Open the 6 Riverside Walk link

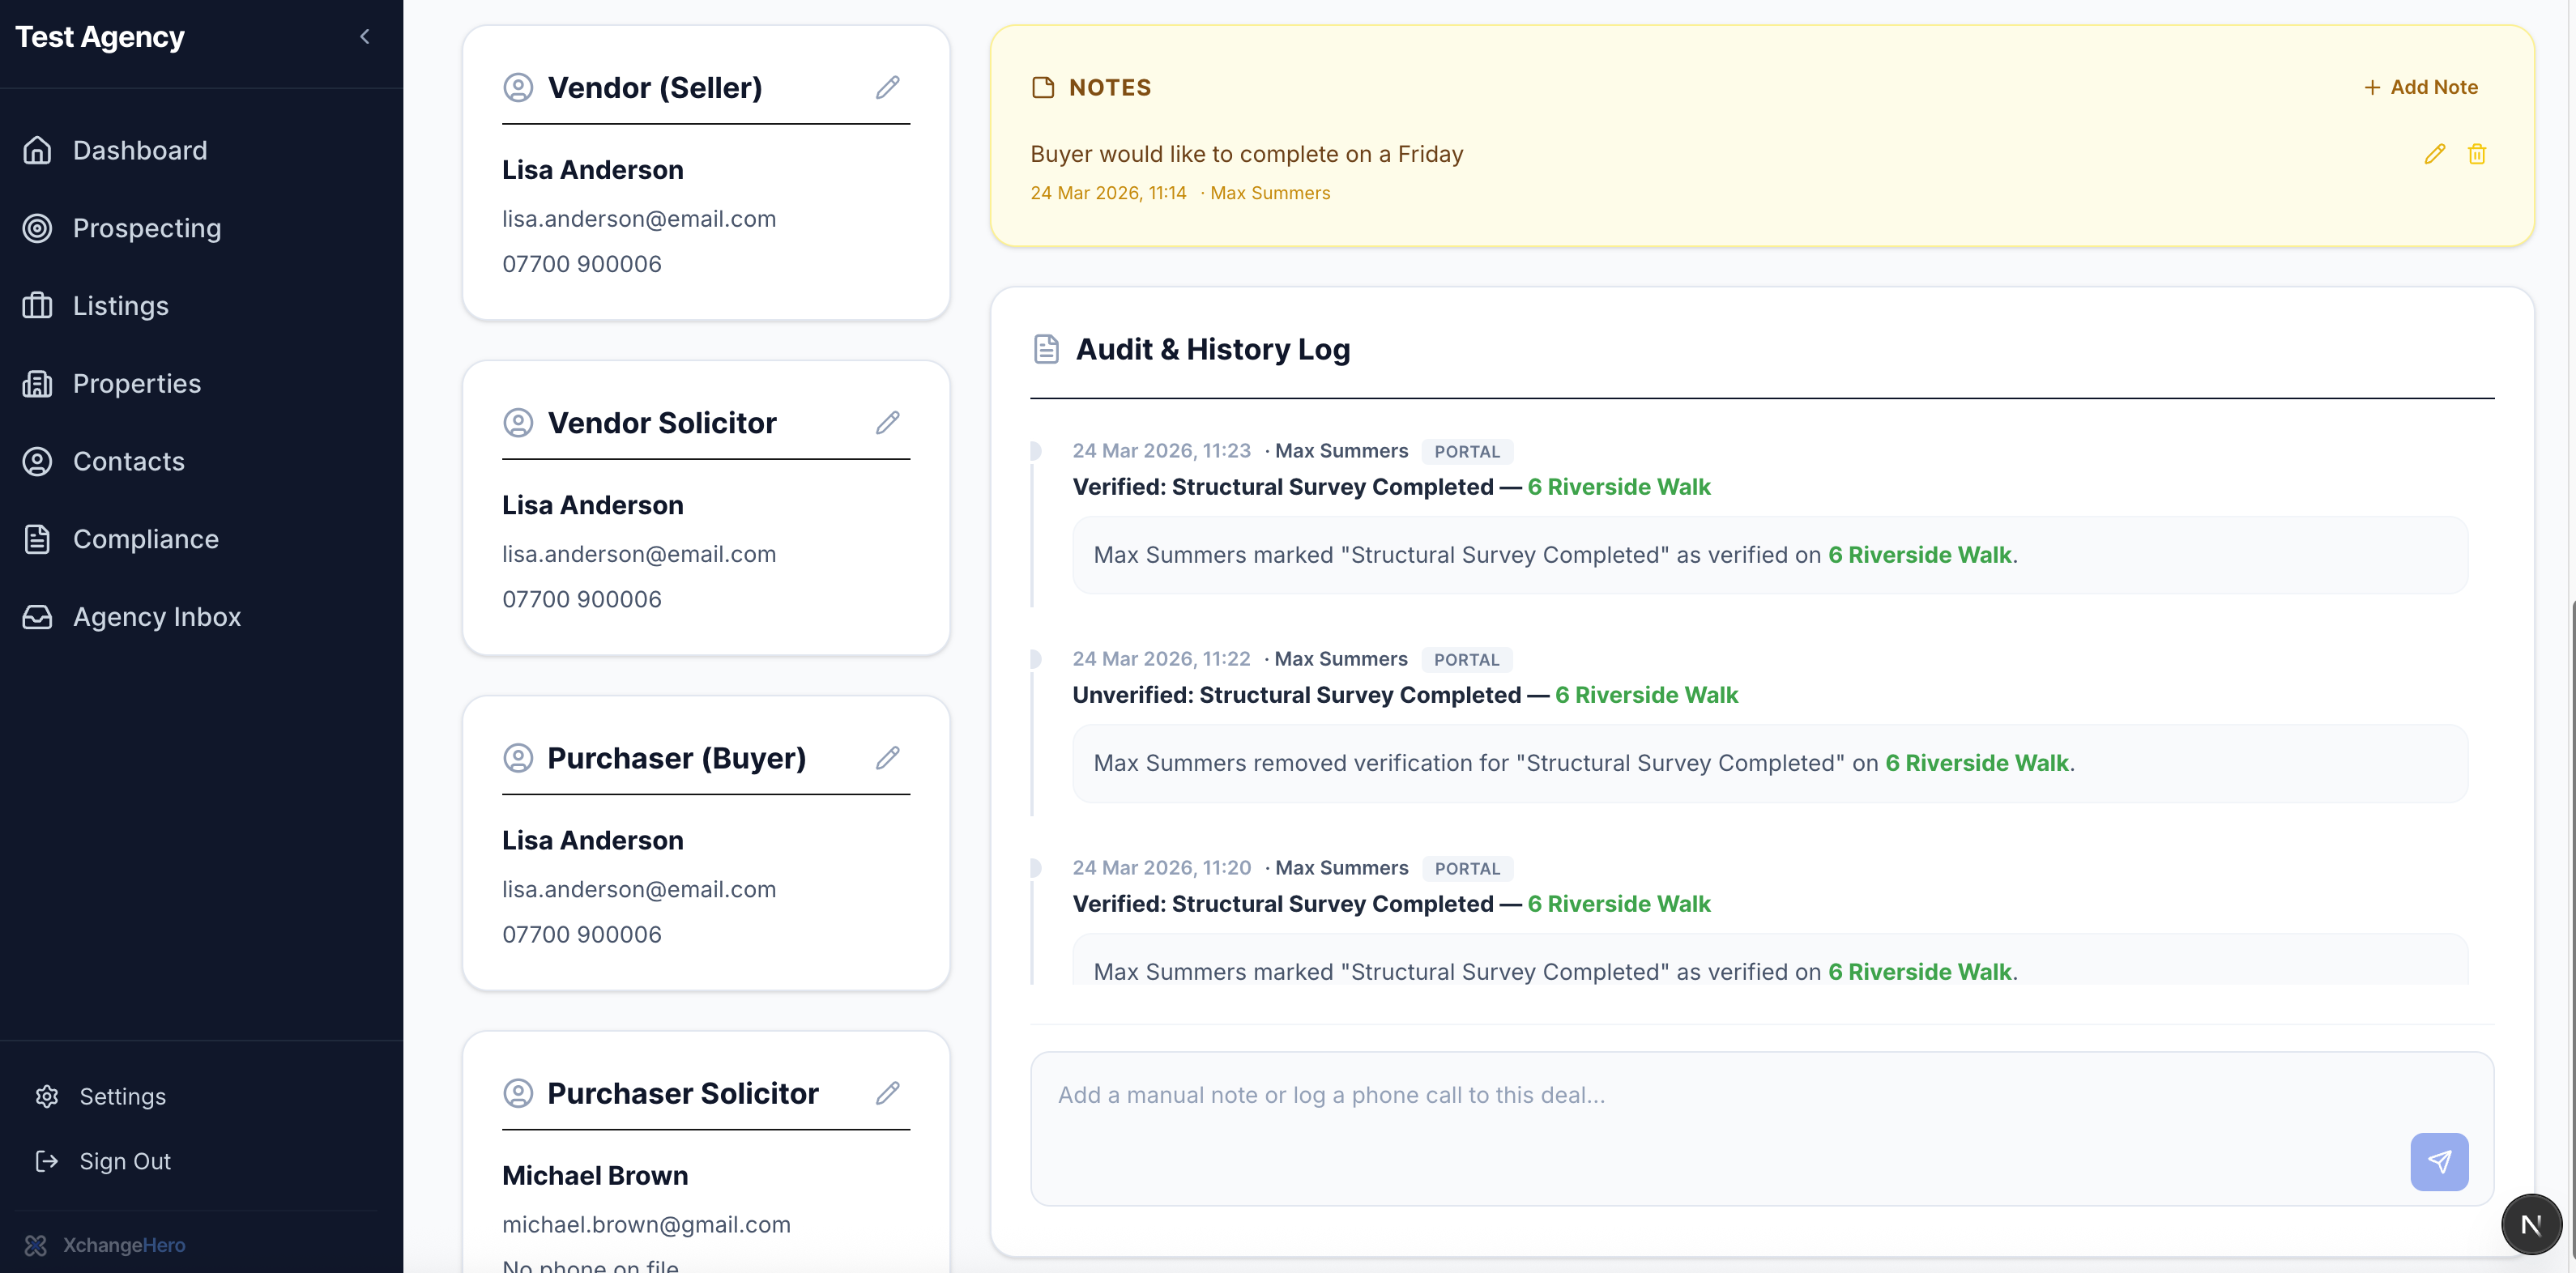point(1619,486)
